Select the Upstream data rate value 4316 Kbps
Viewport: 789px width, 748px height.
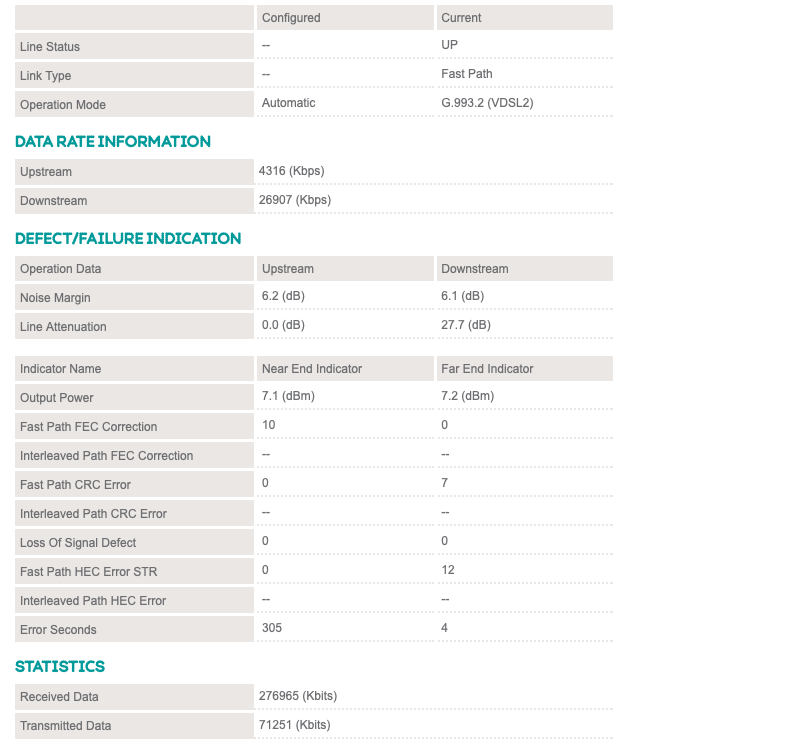tap(291, 171)
